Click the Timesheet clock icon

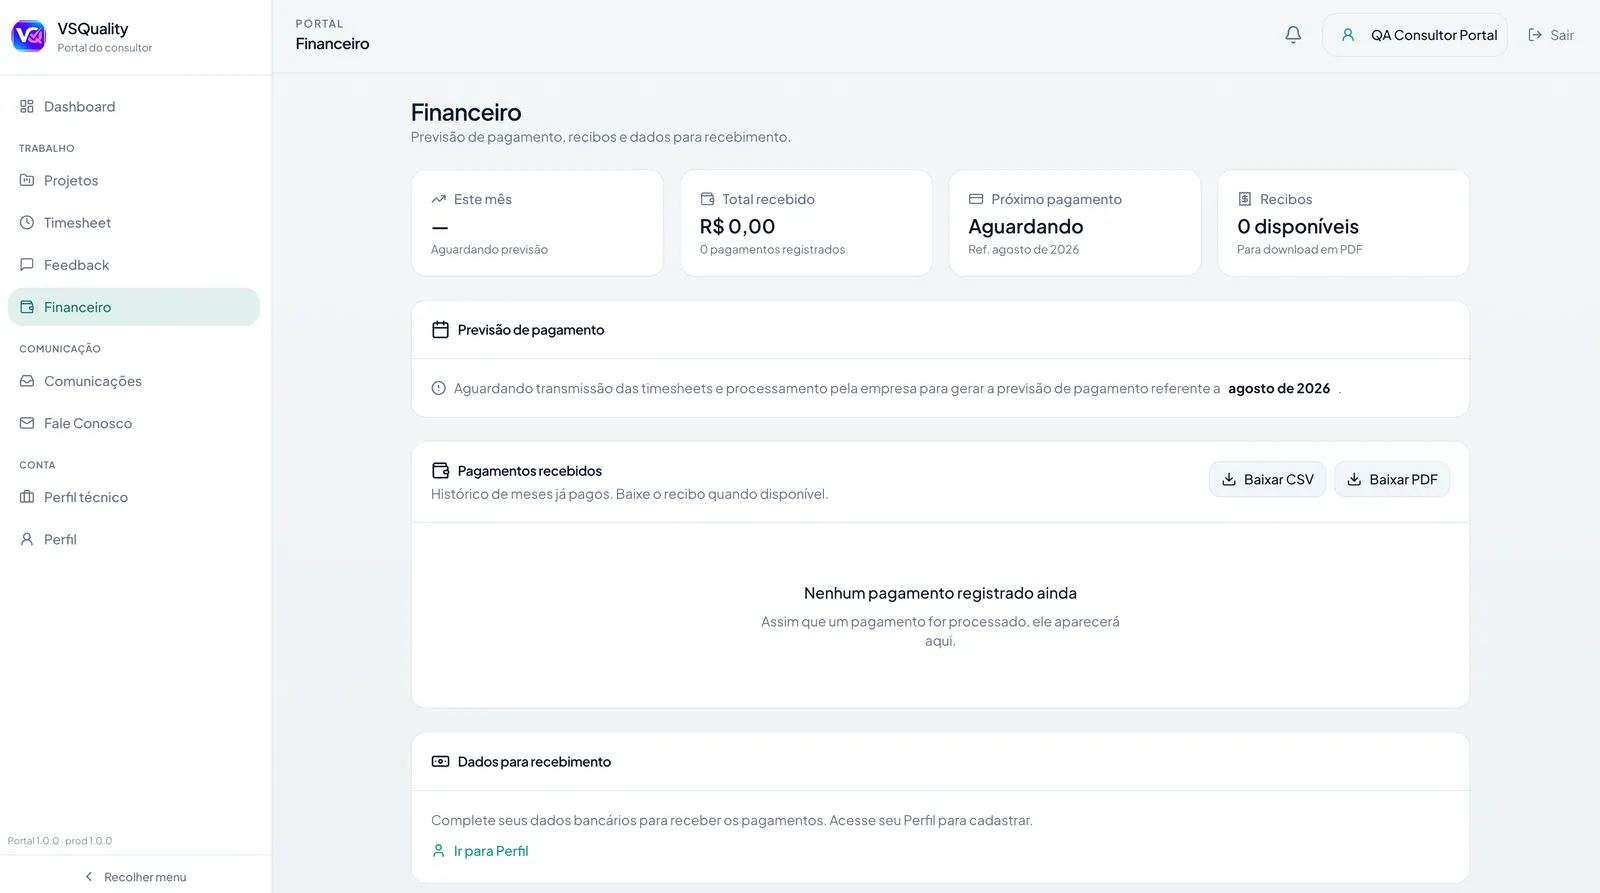click(x=27, y=223)
